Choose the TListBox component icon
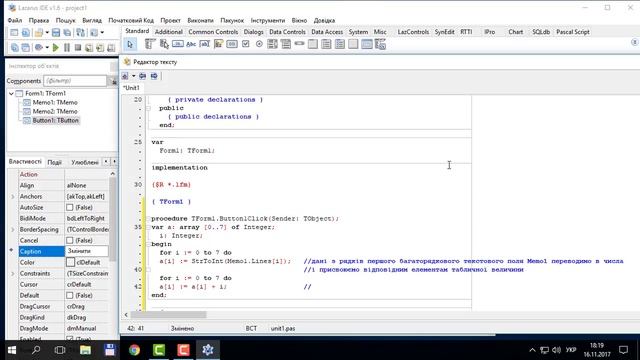This screenshot has height=360, width=640. pos(272,44)
